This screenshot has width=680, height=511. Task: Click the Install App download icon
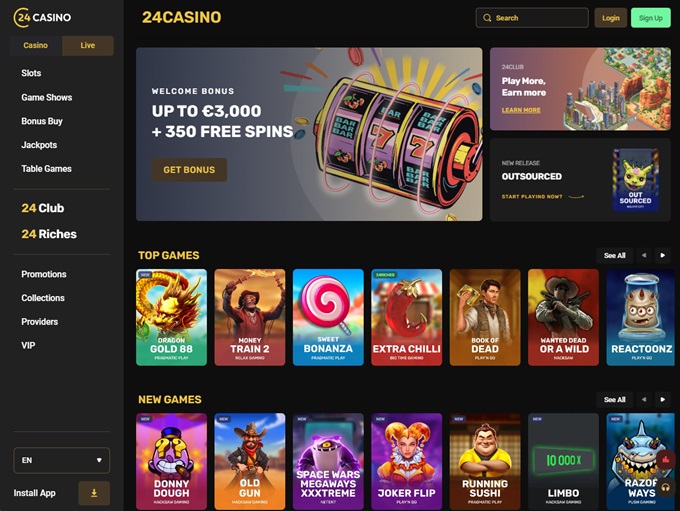pyautogui.click(x=94, y=493)
